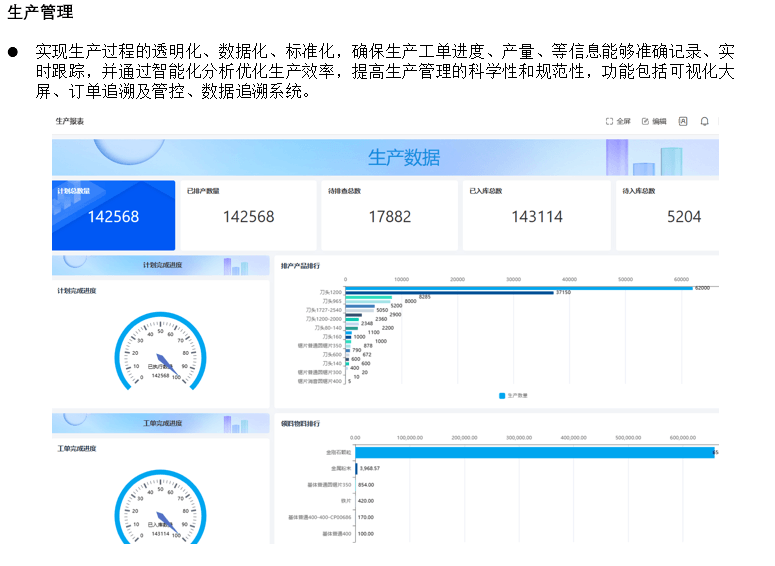
Task: Open the notification bell
Action: [x=704, y=121]
